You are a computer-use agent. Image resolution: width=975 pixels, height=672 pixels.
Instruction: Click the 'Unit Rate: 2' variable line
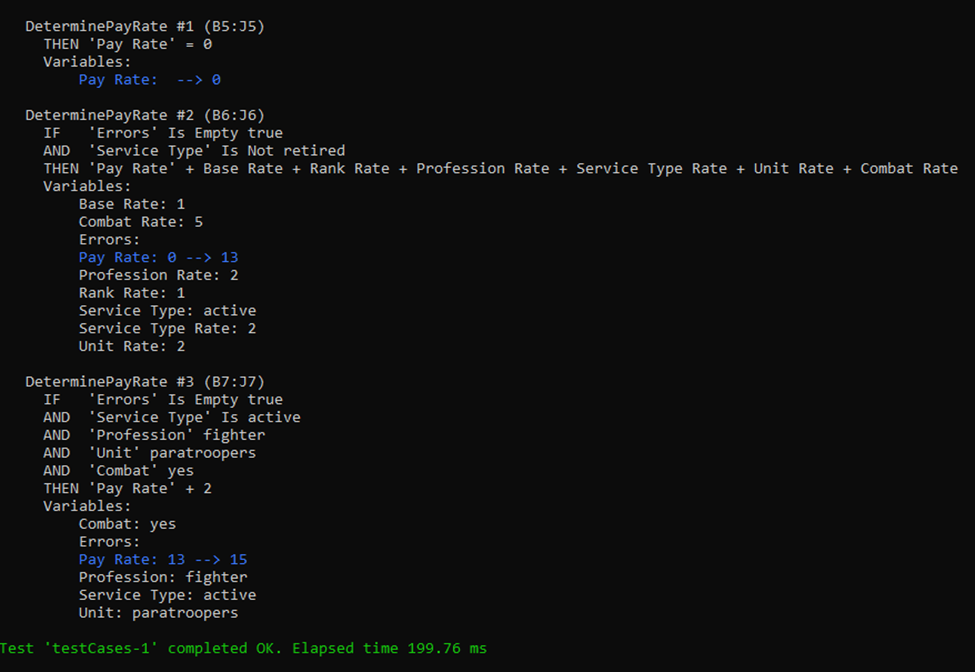pyautogui.click(x=132, y=346)
